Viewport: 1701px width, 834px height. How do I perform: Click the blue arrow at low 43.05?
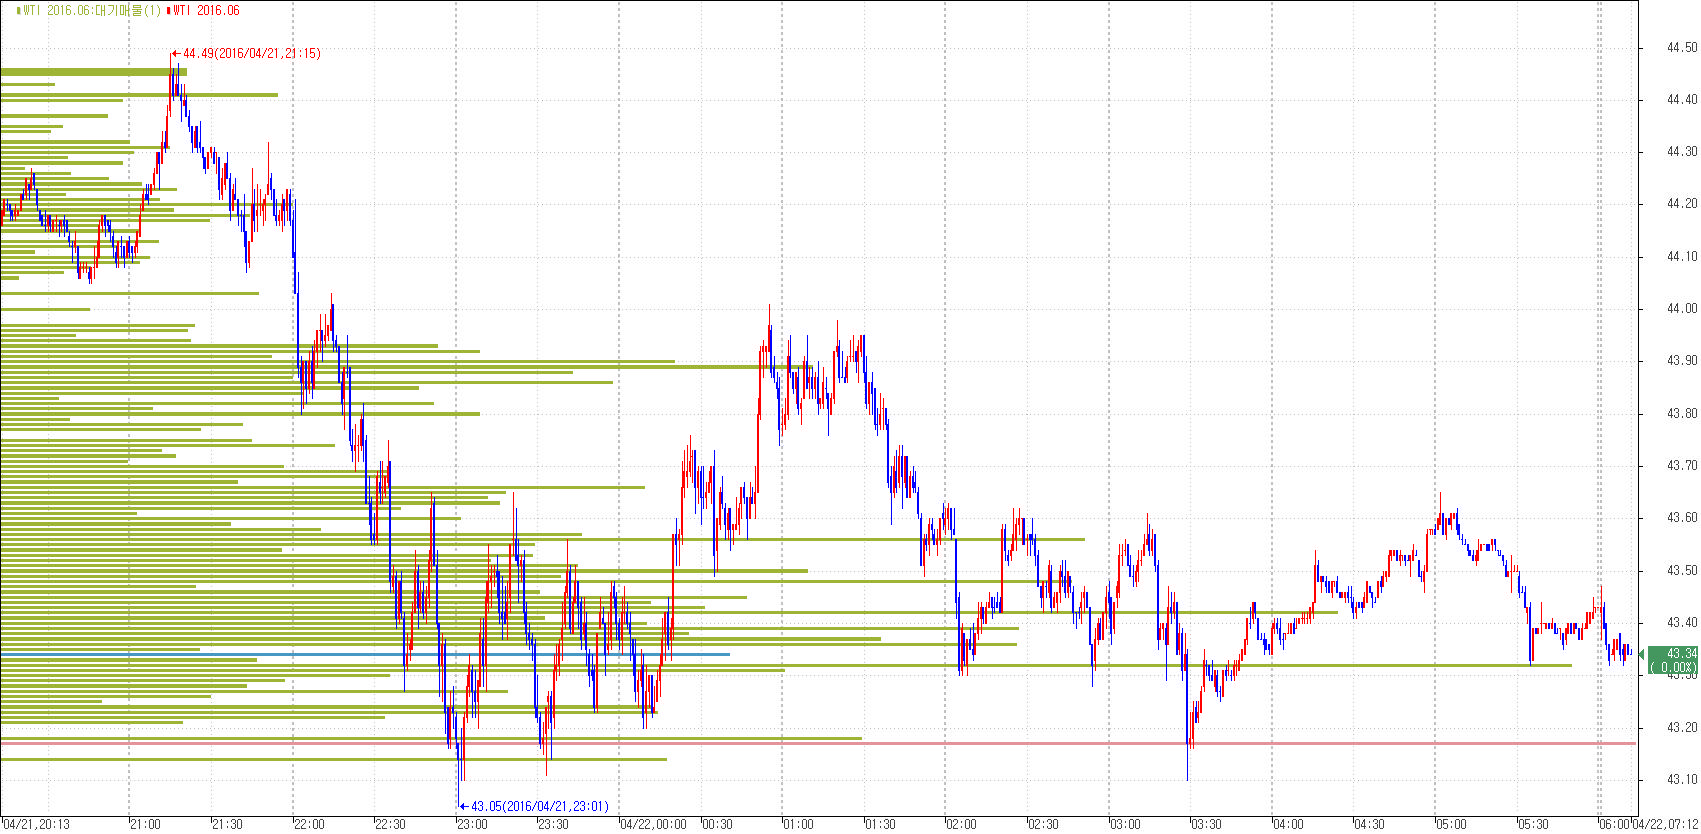point(463,806)
